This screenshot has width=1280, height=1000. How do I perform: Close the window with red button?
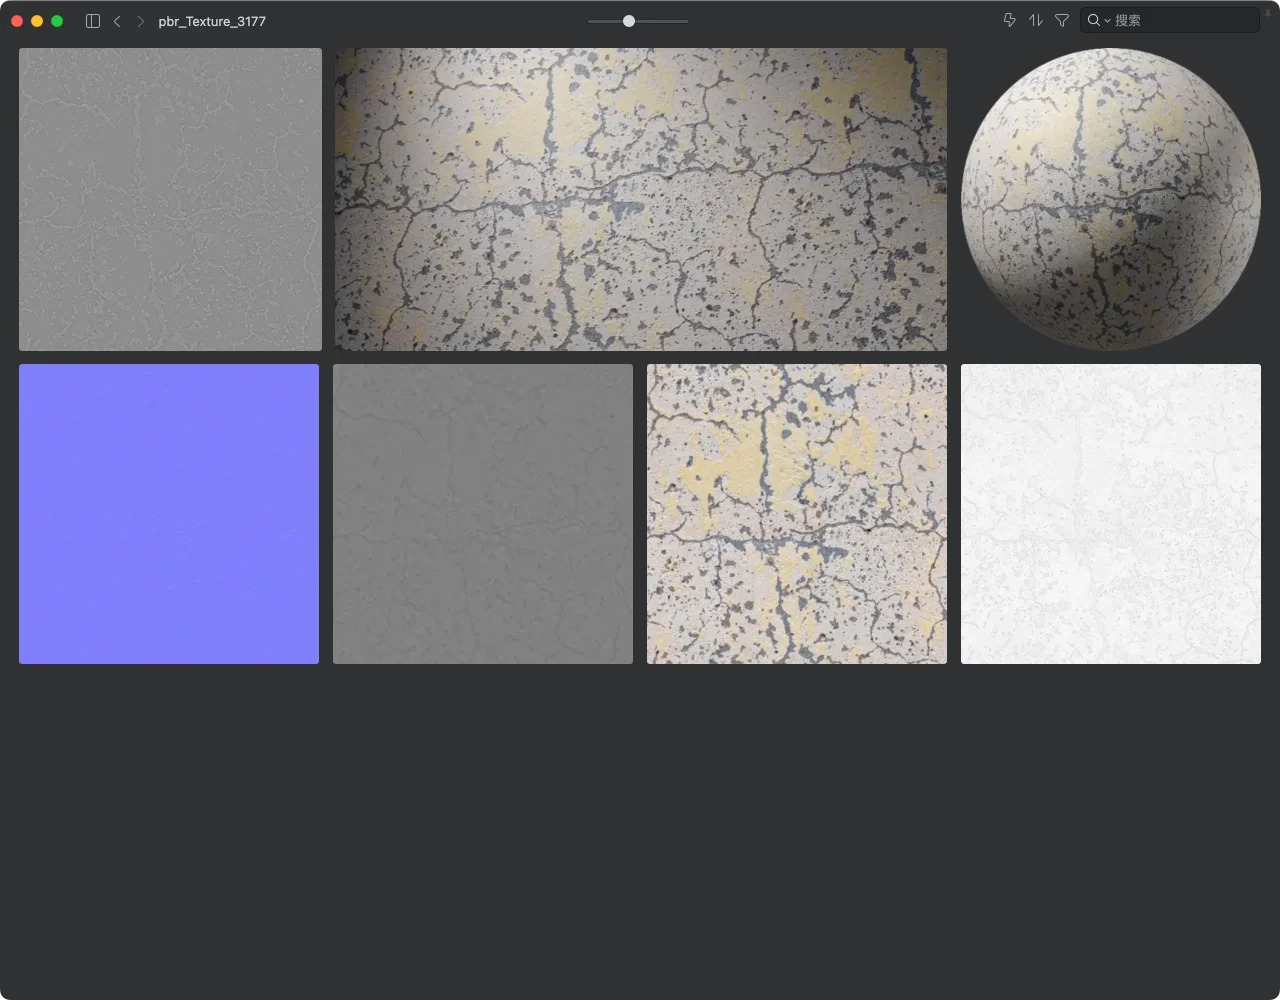(x=17, y=21)
